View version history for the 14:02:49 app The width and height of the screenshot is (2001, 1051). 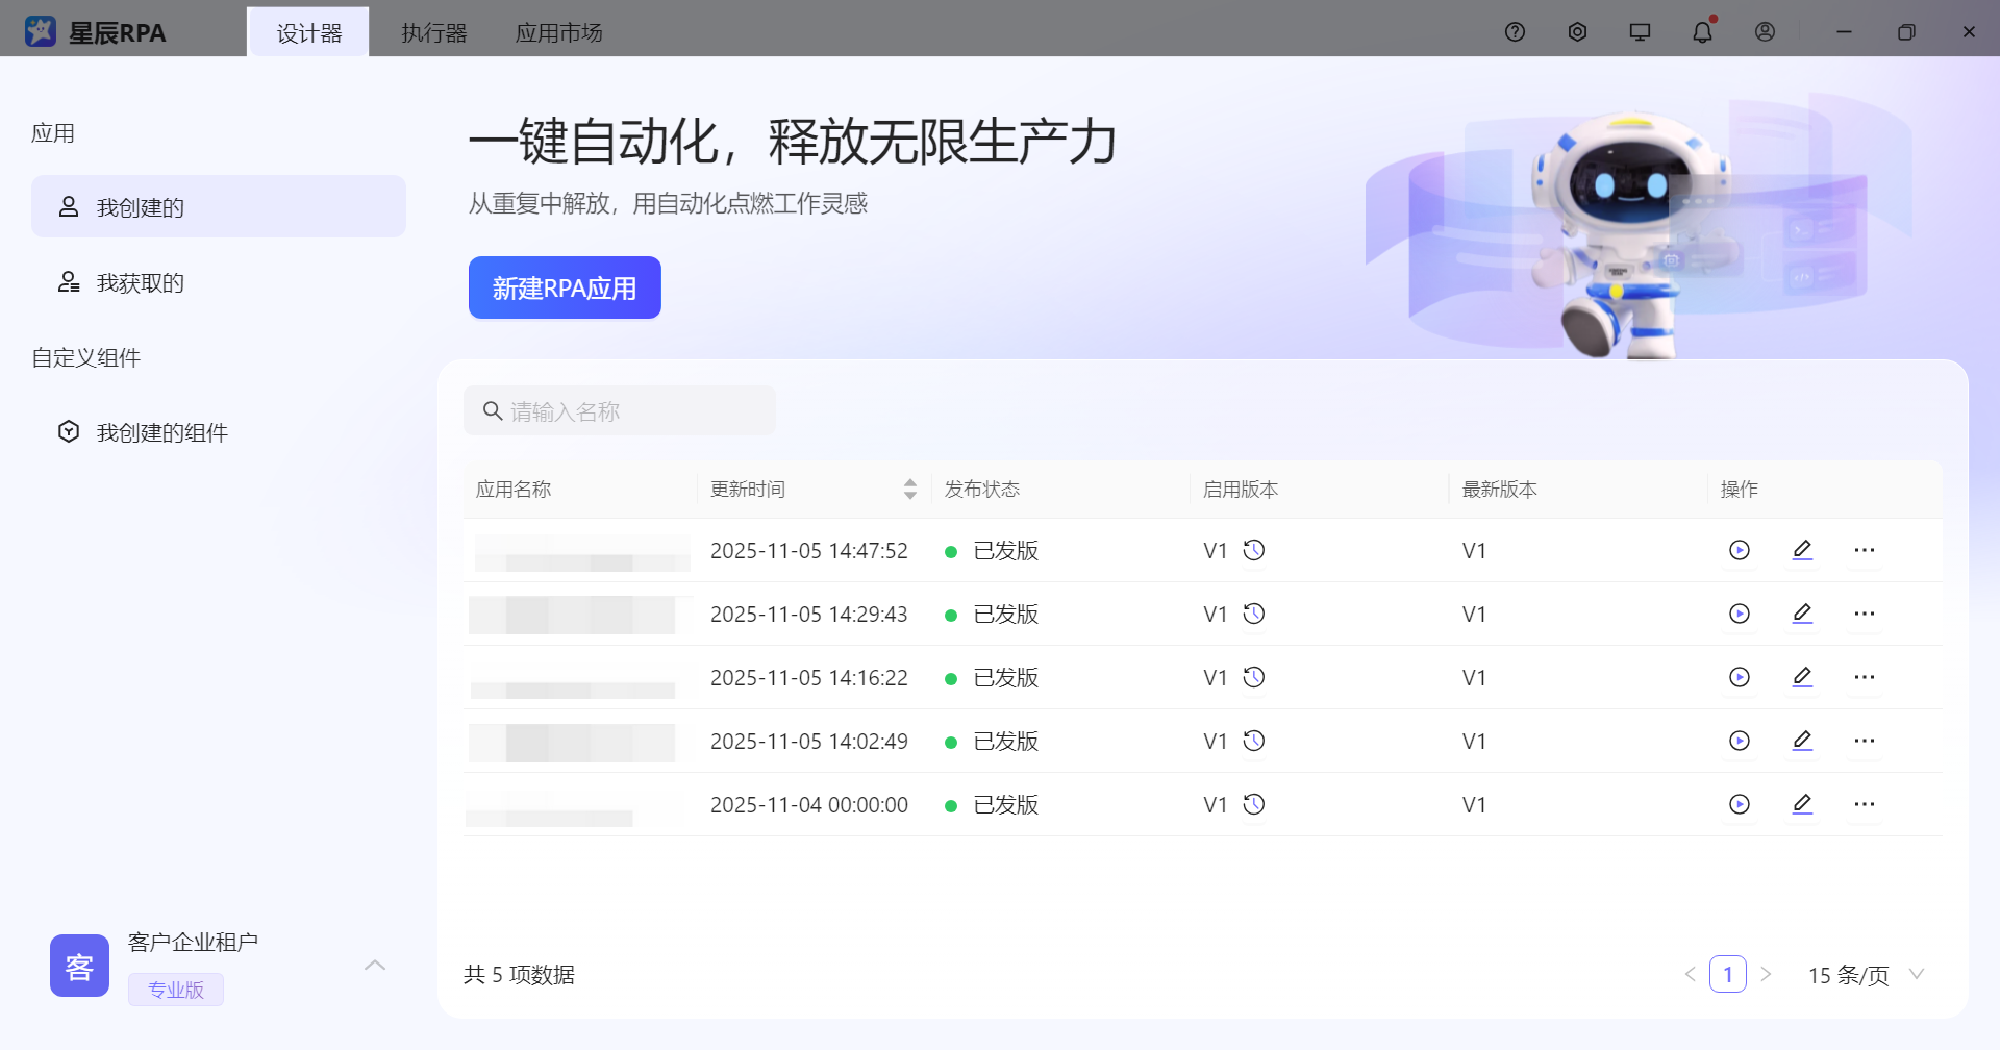click(x=1254, y=741)
